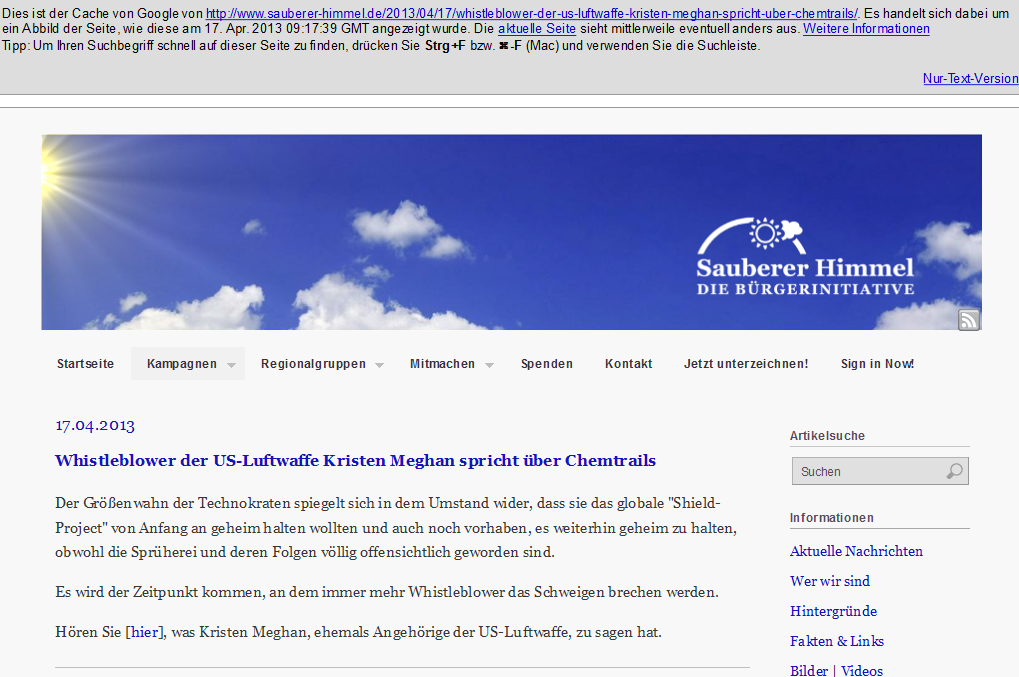Visit the 'Fakten & Links' sidebar link
The image size is (1019, 677).
tap(836, 641)
